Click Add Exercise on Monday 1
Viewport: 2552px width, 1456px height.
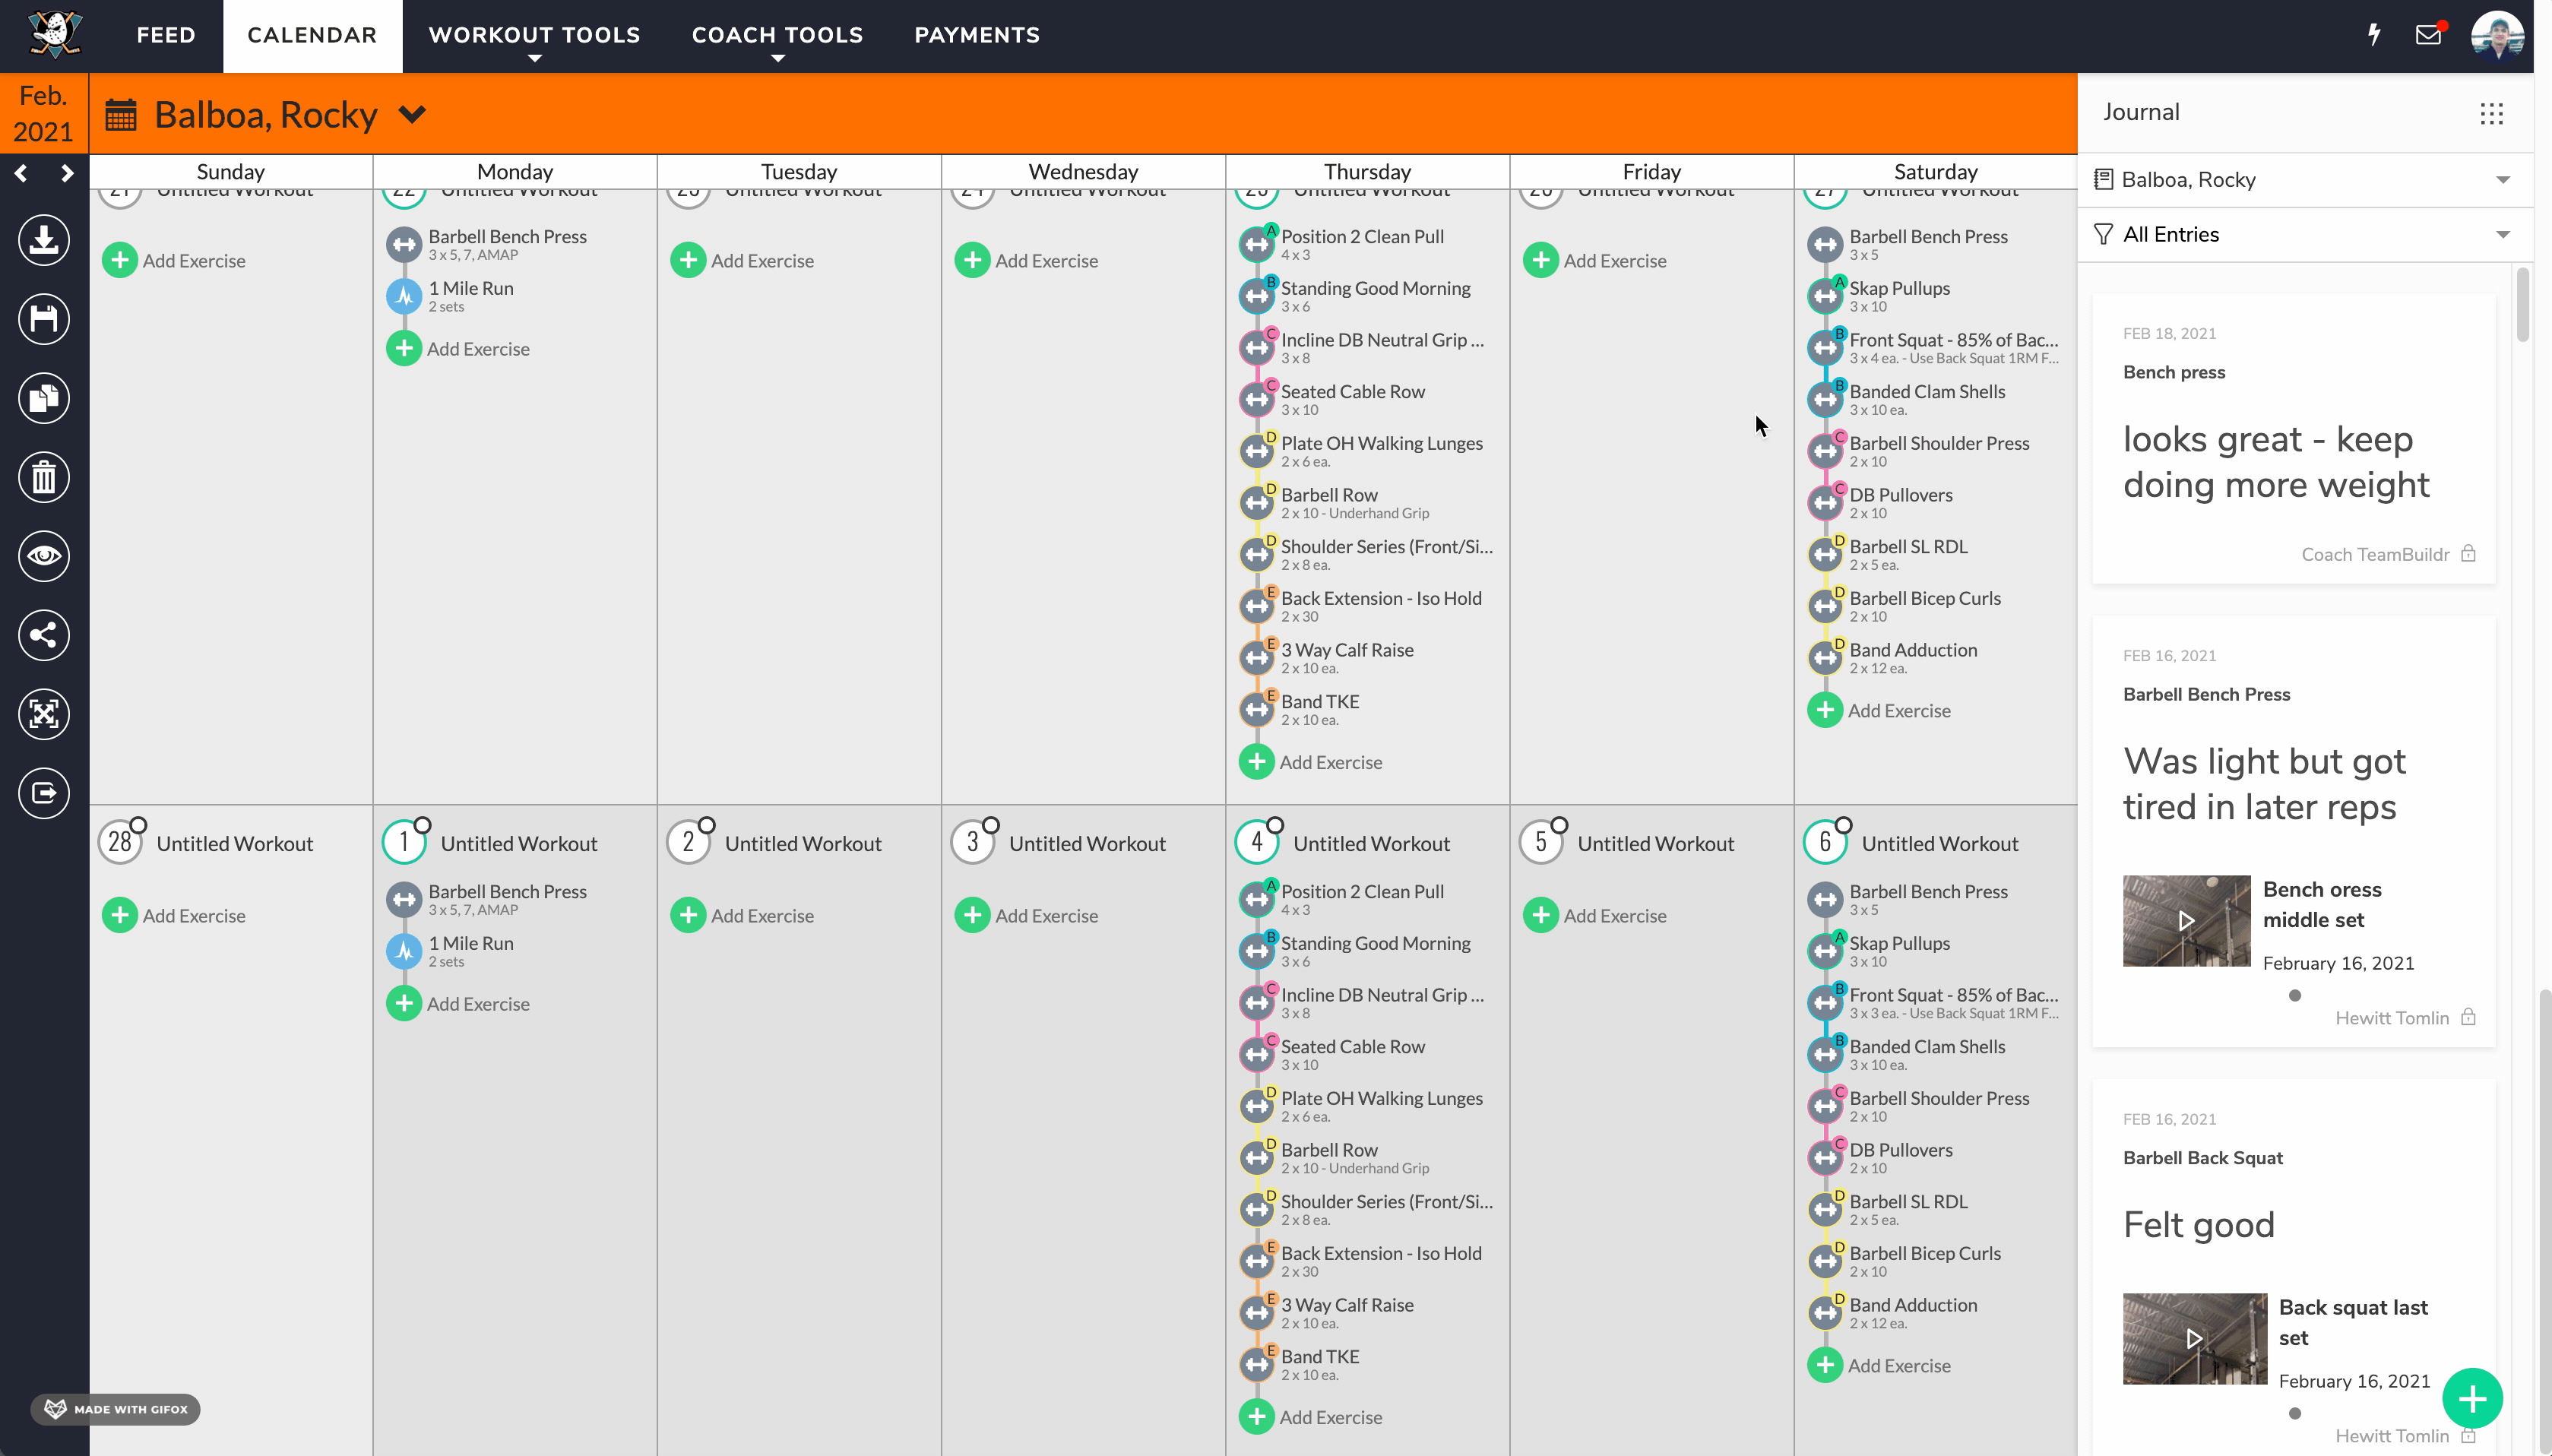tap(458, 1003)
